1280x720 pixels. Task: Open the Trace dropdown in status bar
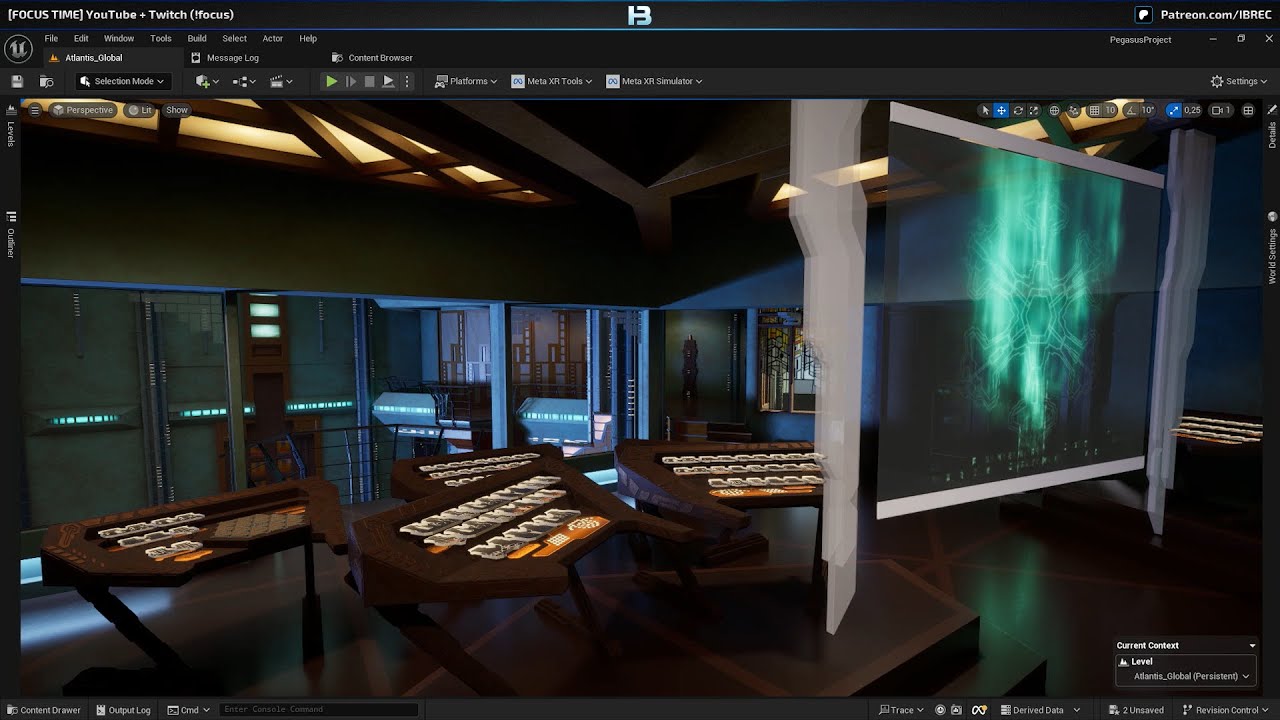click(x=901, y=710)
